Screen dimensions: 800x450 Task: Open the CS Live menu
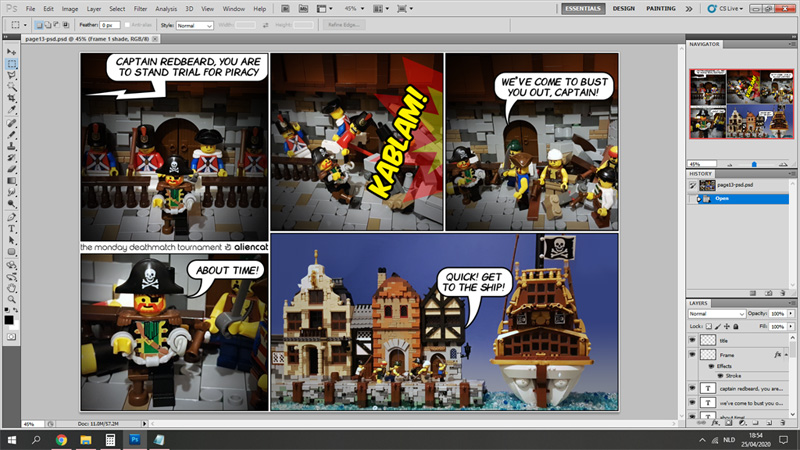click(x=725, y=9)
